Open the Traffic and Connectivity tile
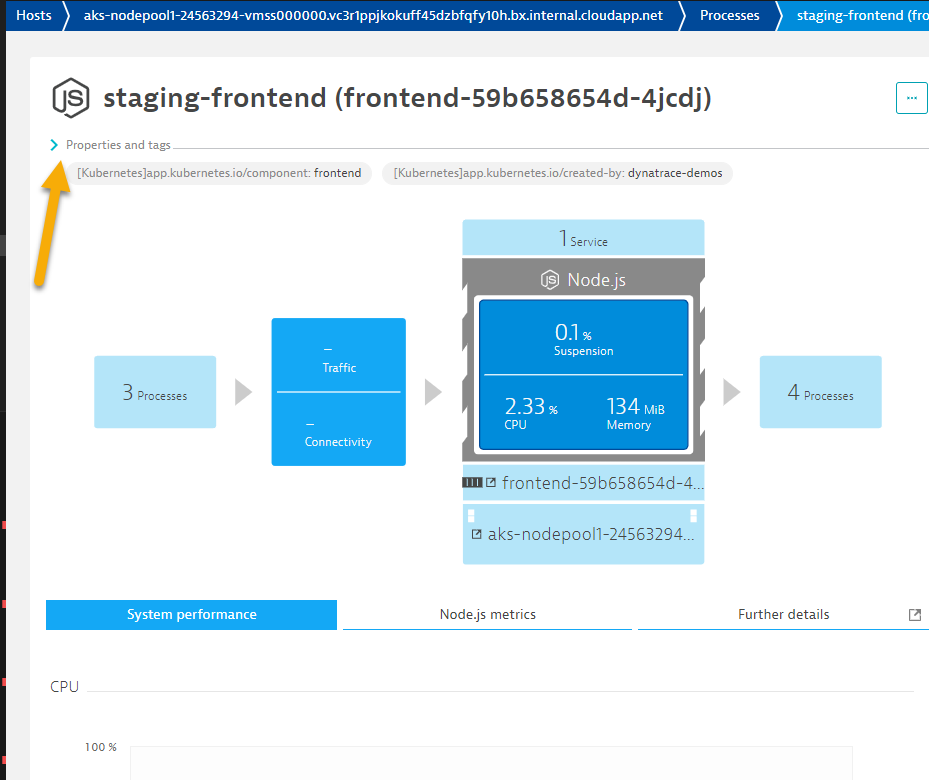 click(x=338, y=392)
